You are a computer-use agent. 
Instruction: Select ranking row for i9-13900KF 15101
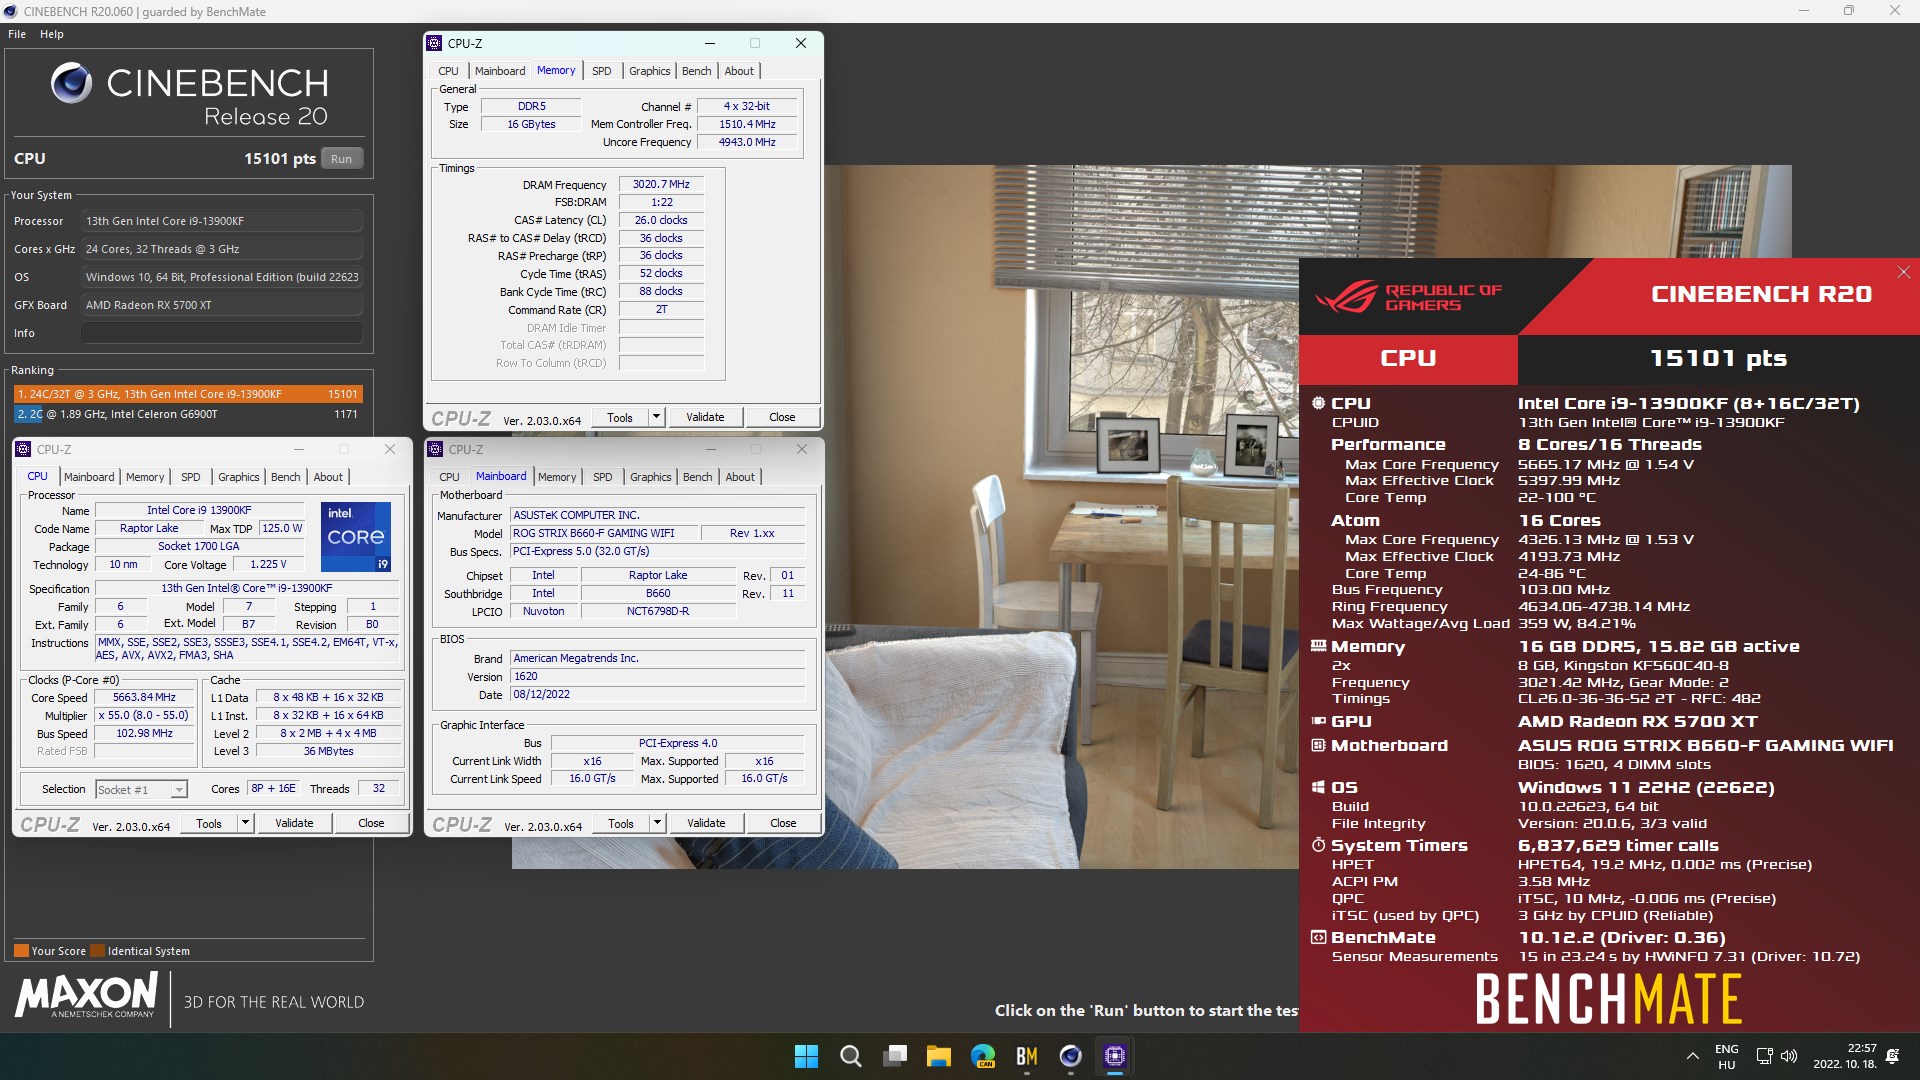point(187,394)
